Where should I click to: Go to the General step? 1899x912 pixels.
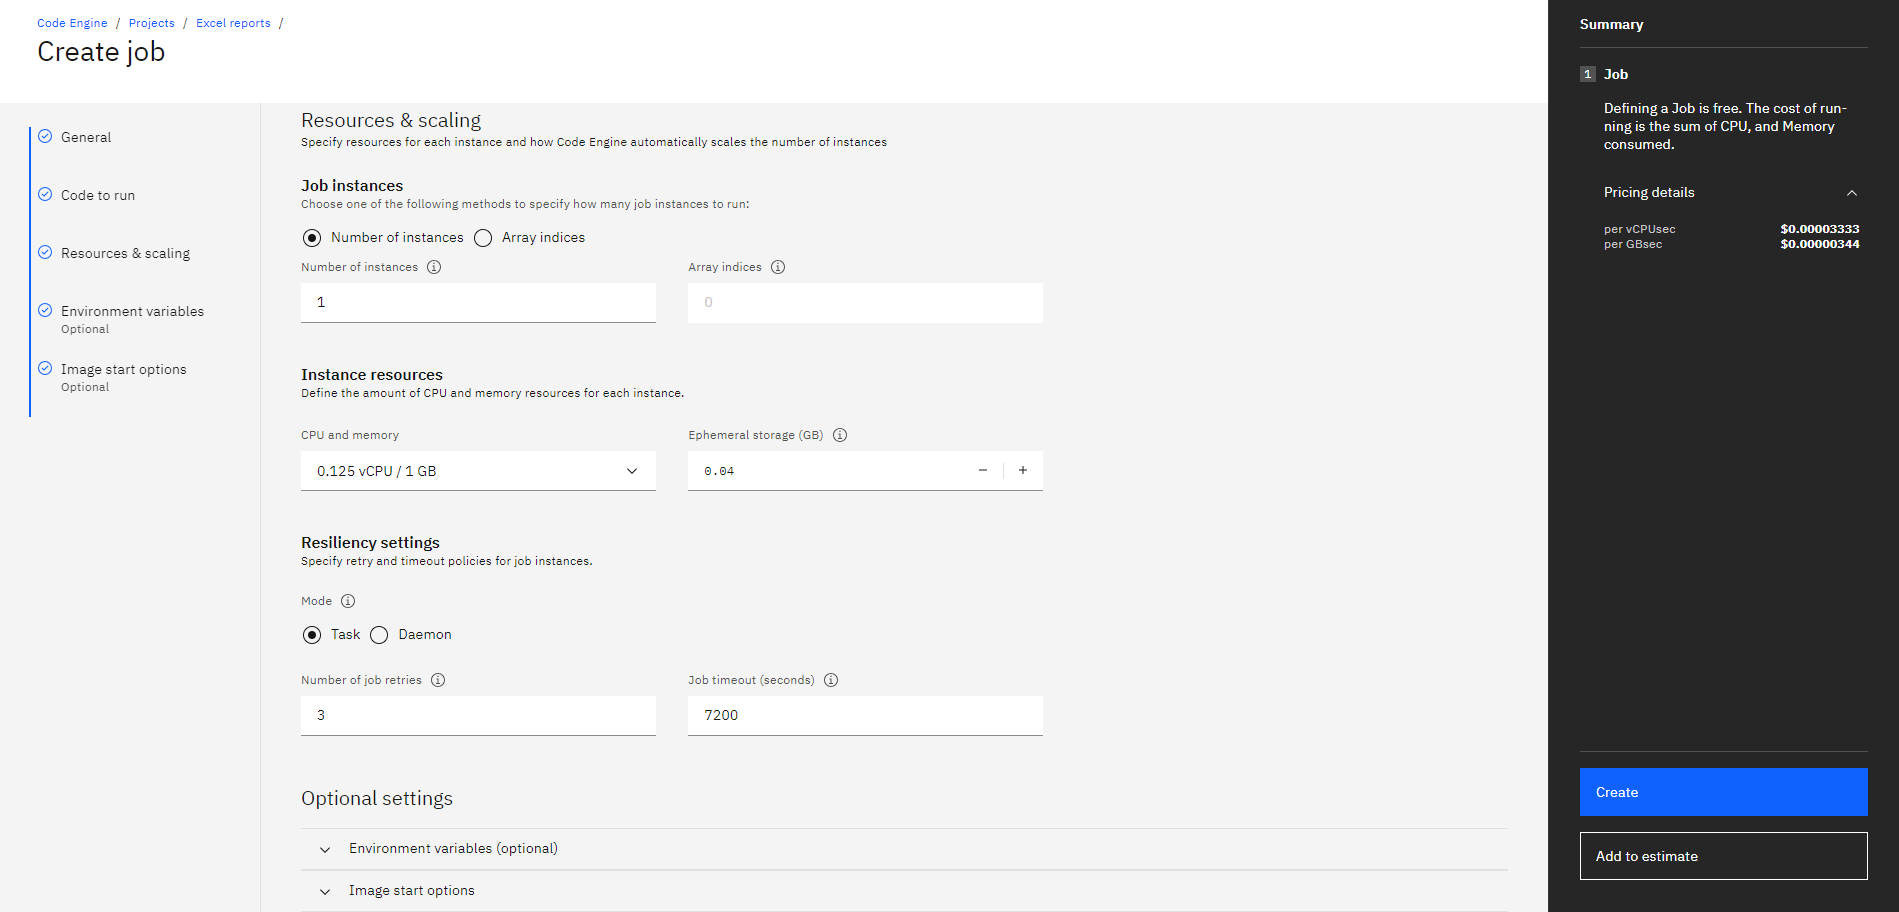[86, 137]
